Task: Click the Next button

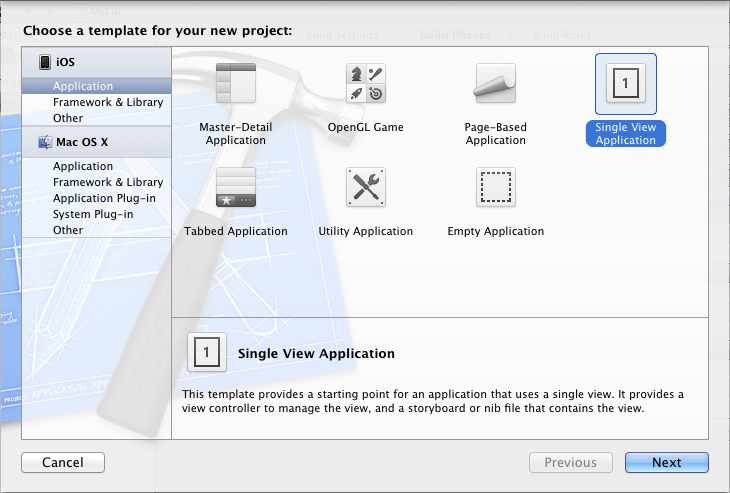Action: [667, 462]
